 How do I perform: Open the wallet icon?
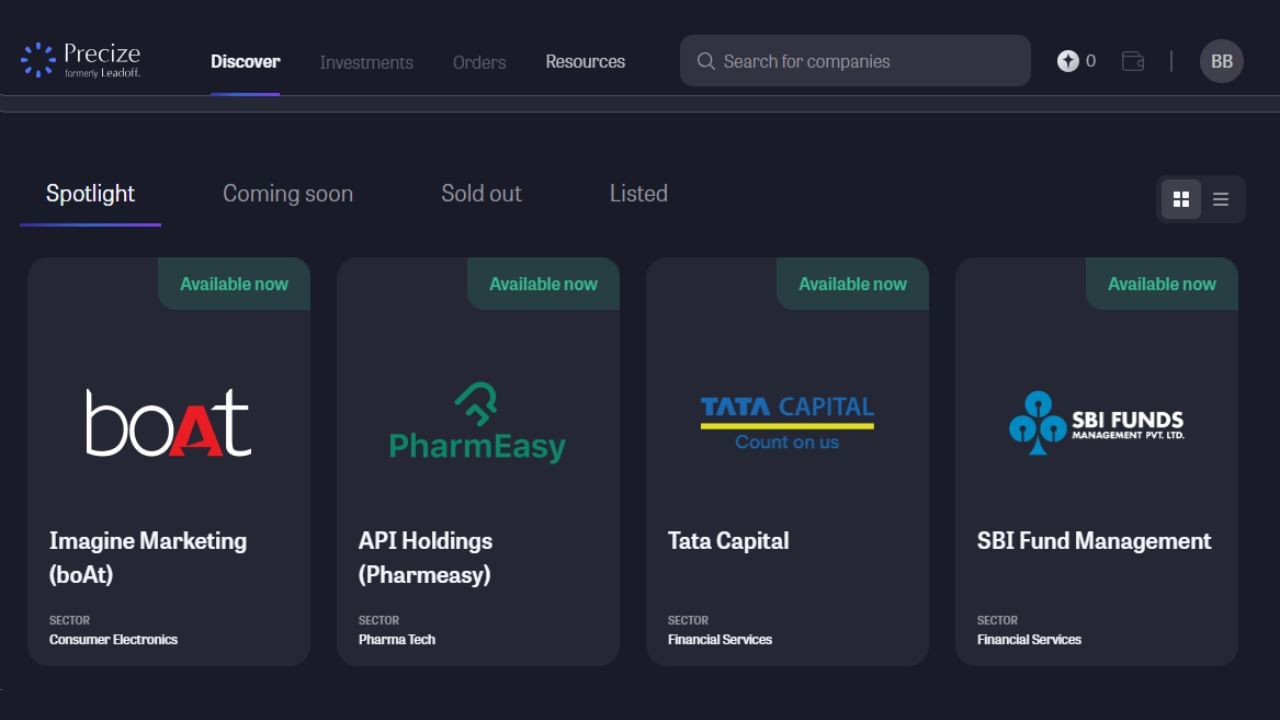pos(1133,61)
